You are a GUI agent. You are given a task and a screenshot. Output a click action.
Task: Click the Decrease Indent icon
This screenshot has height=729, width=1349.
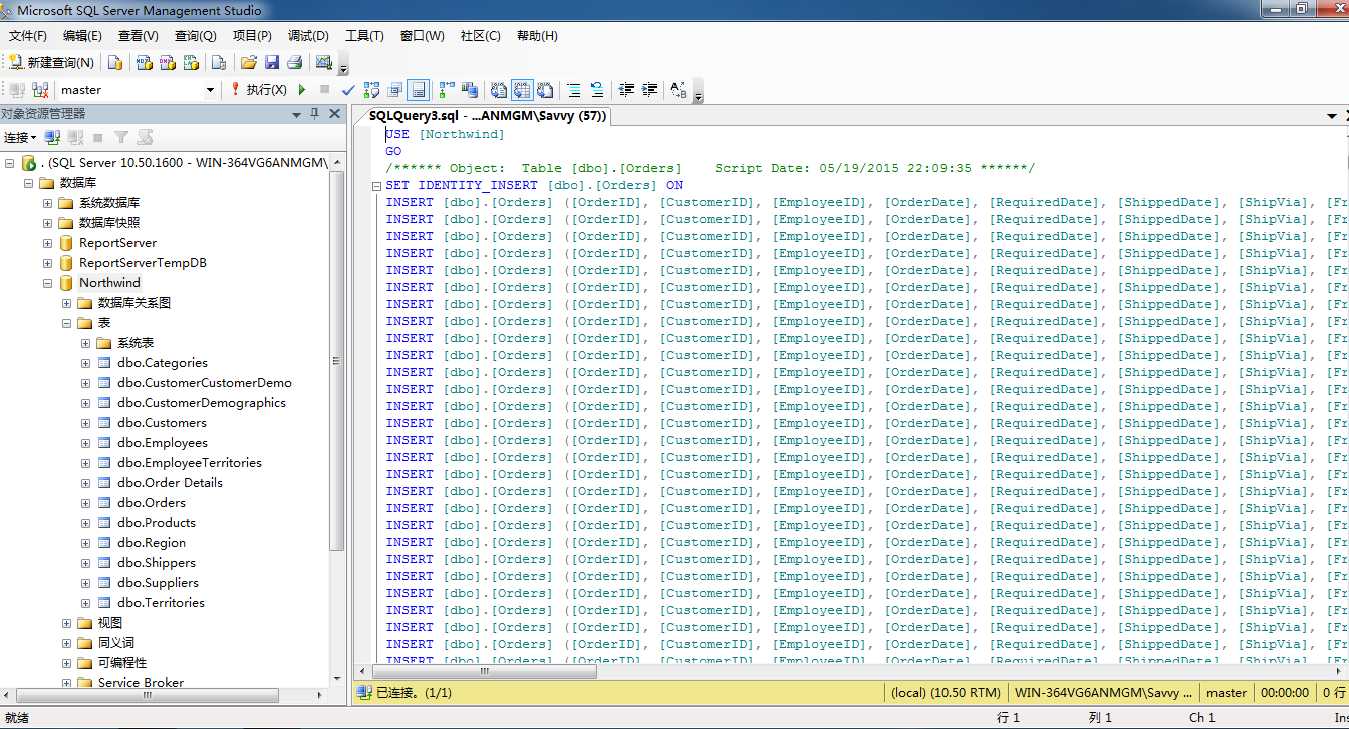click(x=626, y=89)
